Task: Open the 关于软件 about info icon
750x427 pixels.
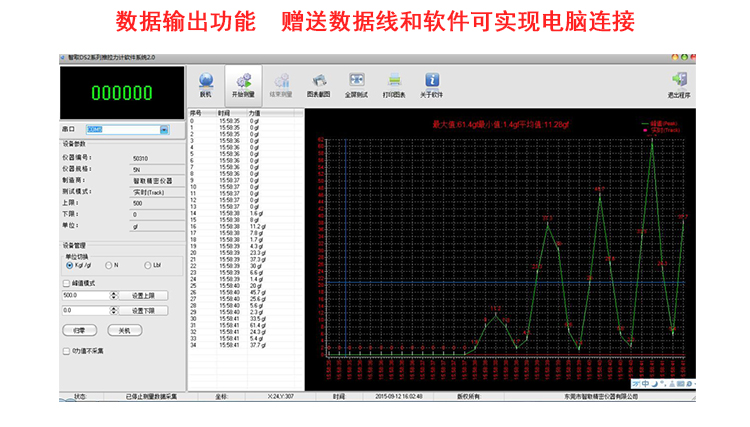Action: (x=432, y=81)
